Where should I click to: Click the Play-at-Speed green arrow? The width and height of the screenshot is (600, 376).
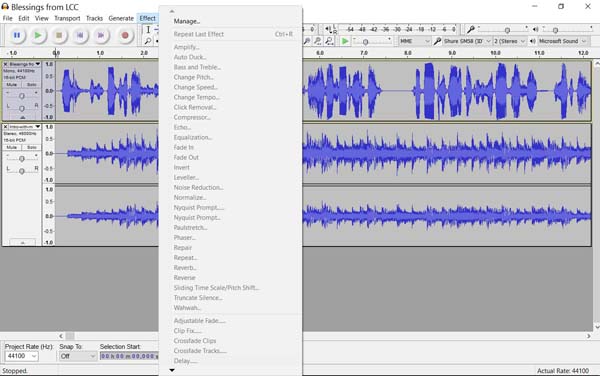(x=345, y=41)
